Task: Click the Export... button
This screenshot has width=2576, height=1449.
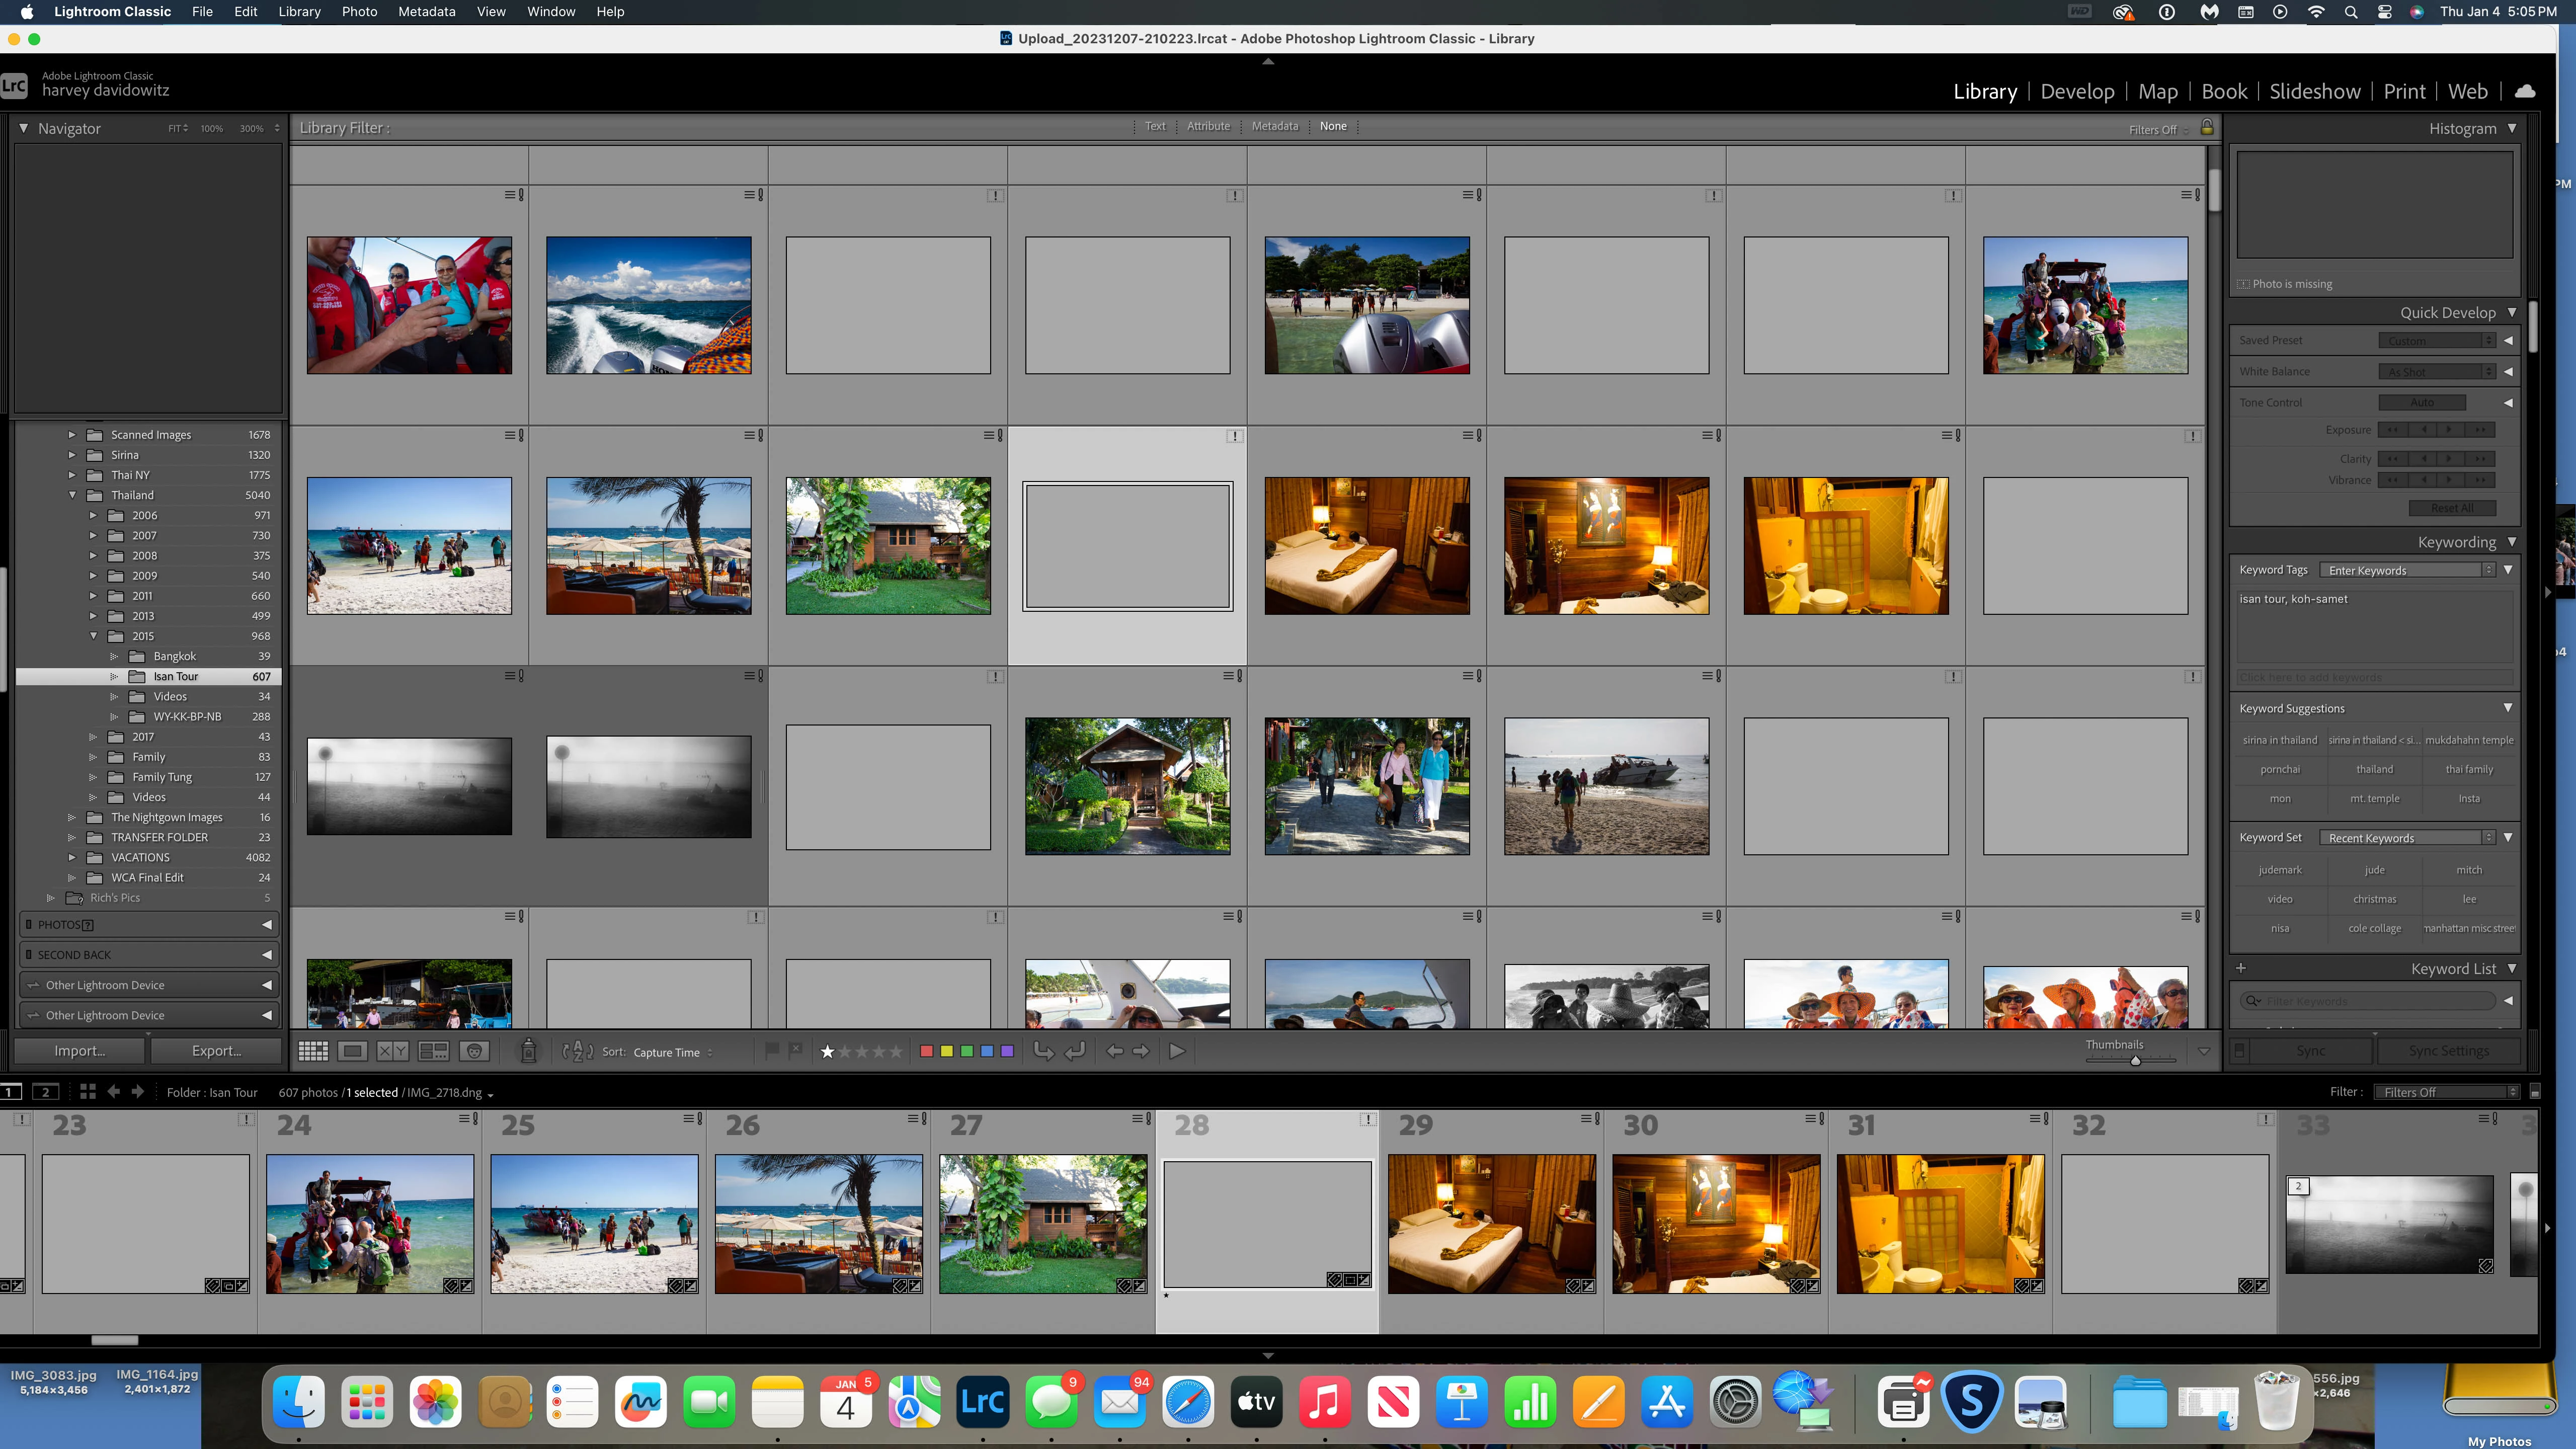Action: click(216, 1051)
